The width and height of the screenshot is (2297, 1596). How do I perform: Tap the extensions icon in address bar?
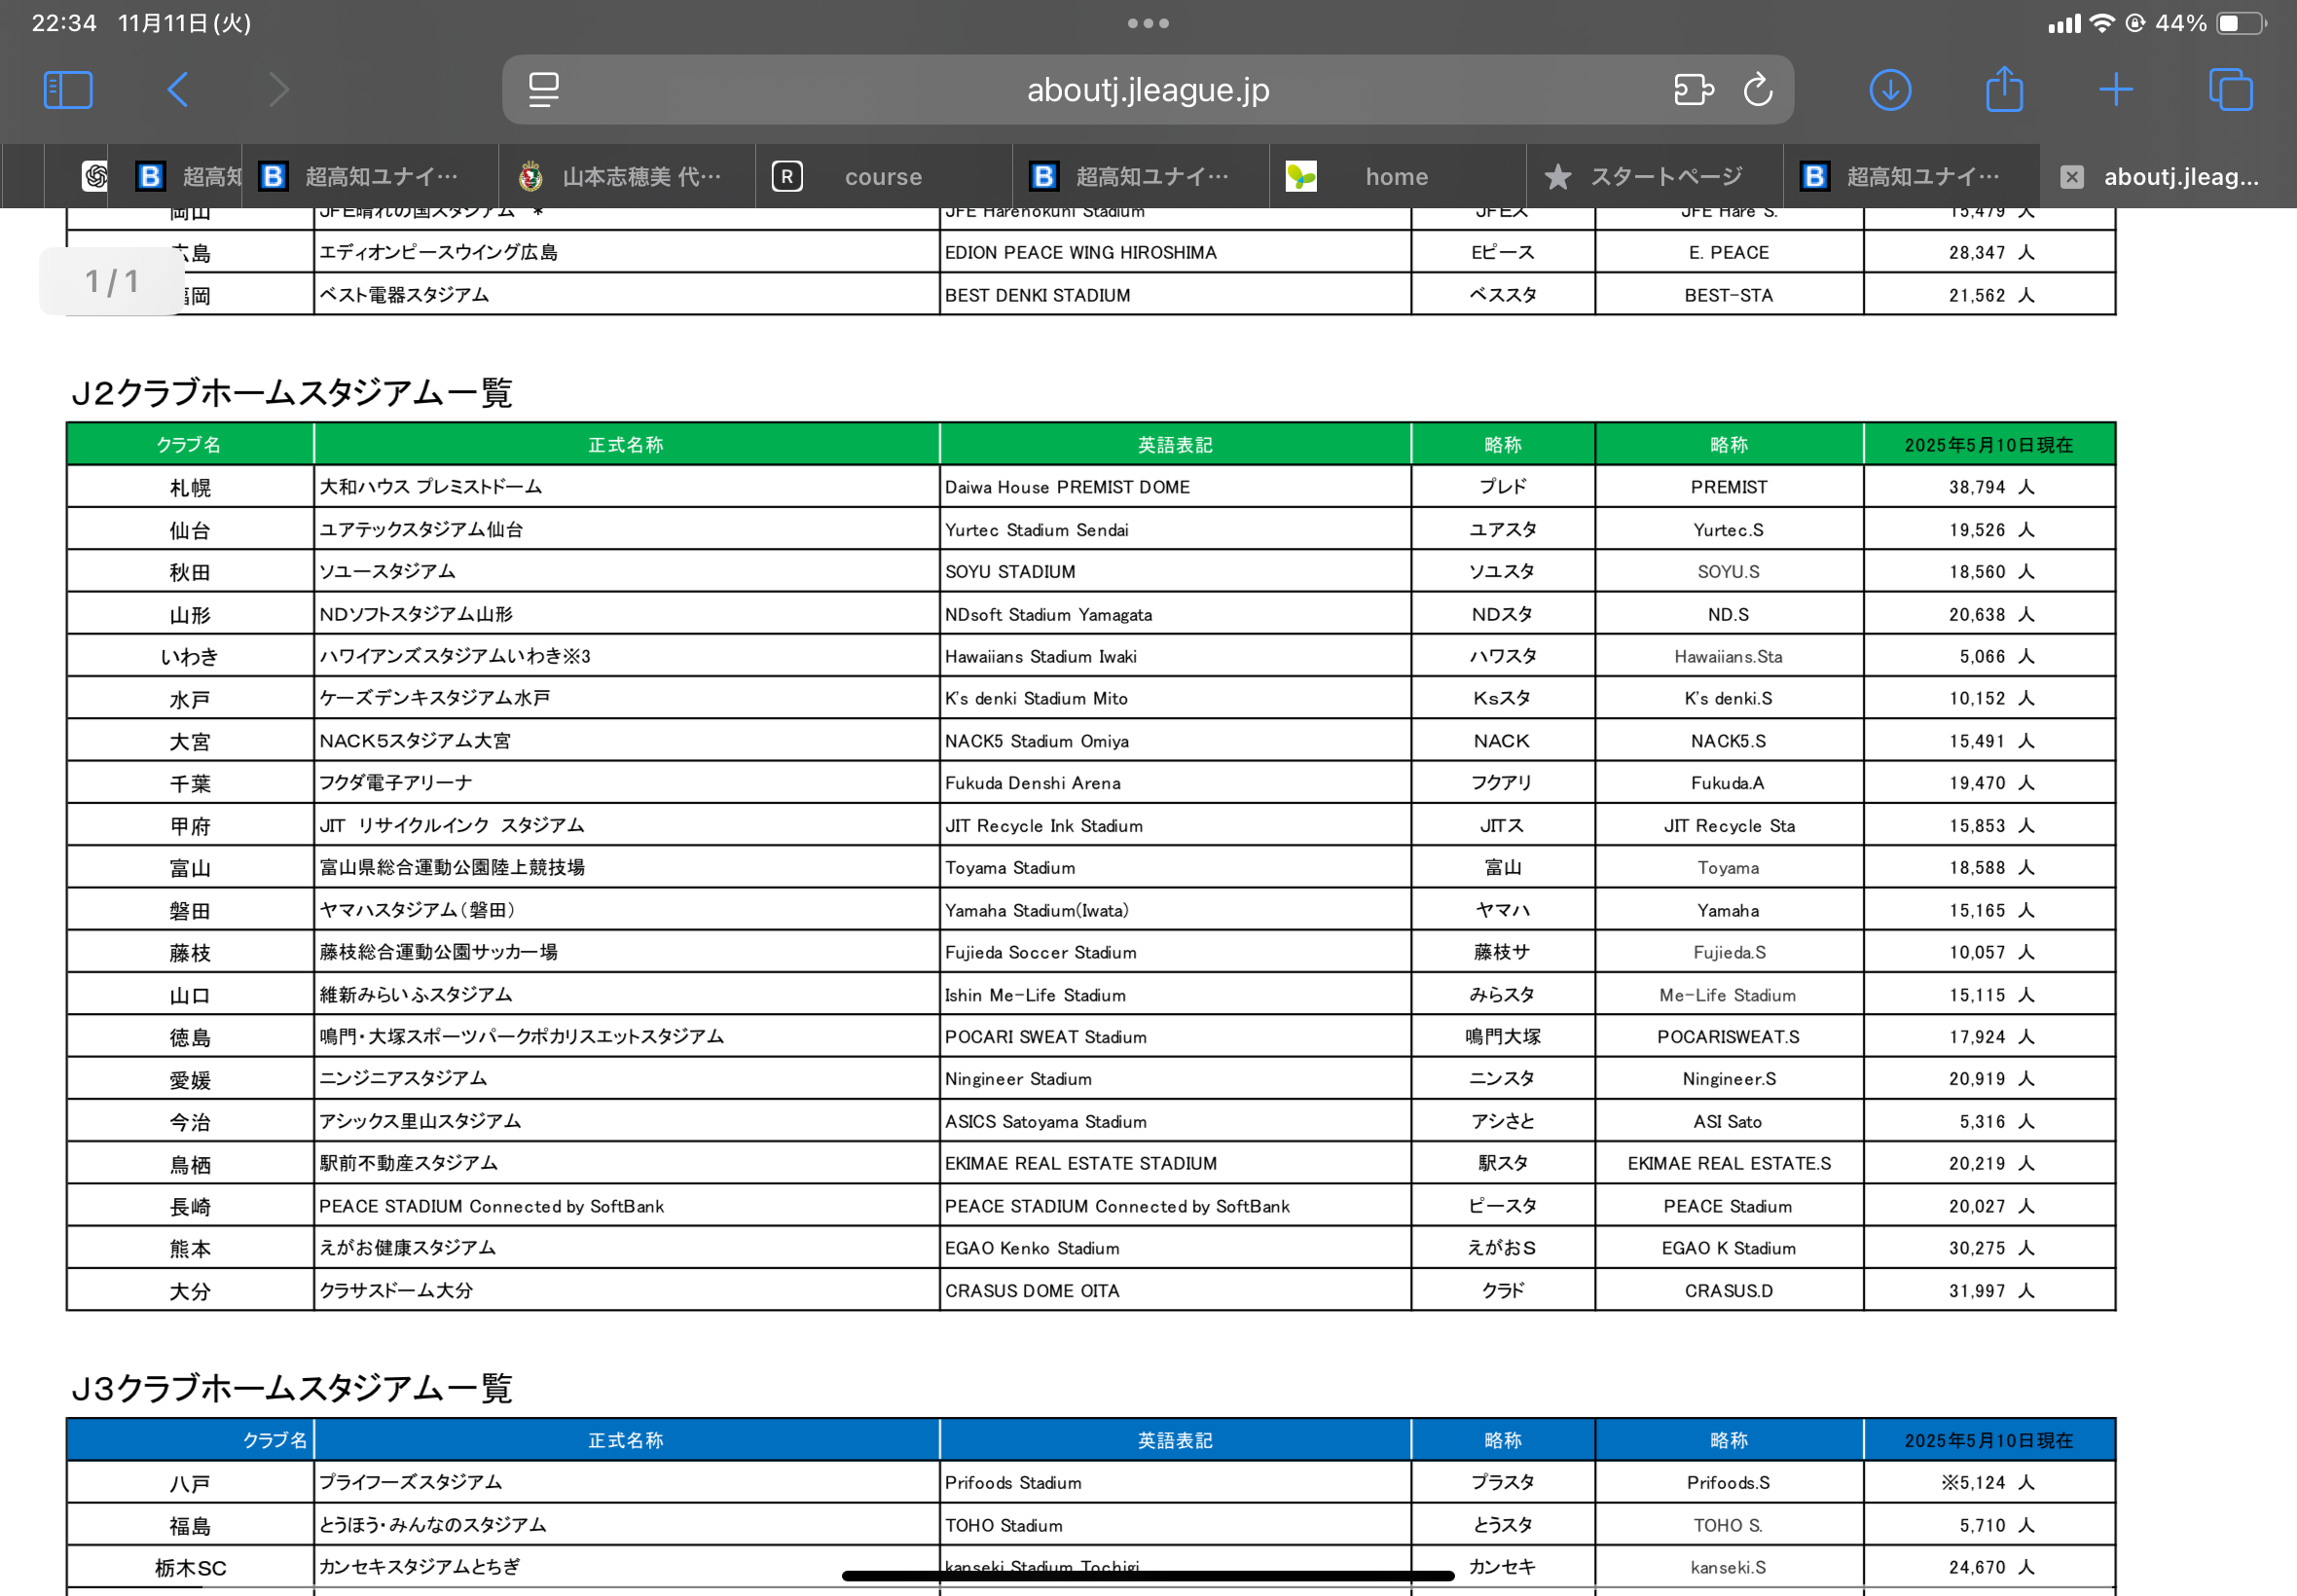click(1693, 90)
